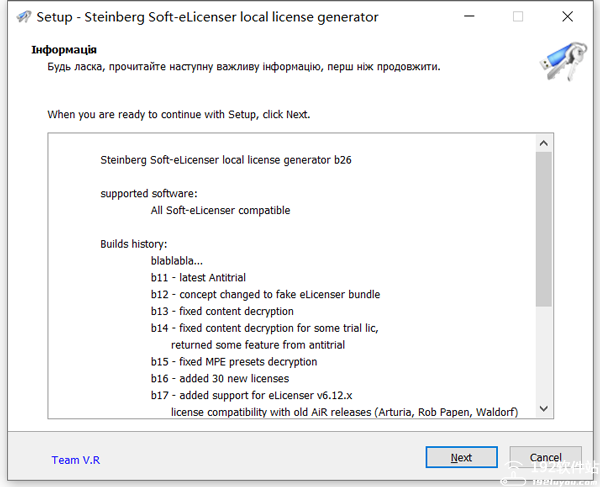Click the scroll up arrow of the info box
This screenshot has width=600, height=487.
(x=543, y=143)
